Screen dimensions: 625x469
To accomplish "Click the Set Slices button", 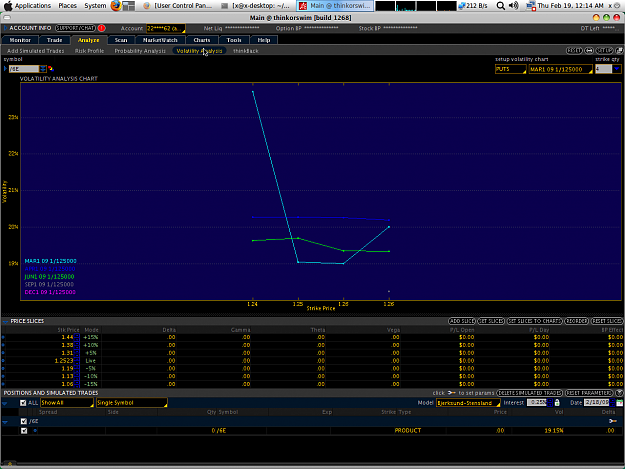I will pyautogui.click(x=491, y=321).
